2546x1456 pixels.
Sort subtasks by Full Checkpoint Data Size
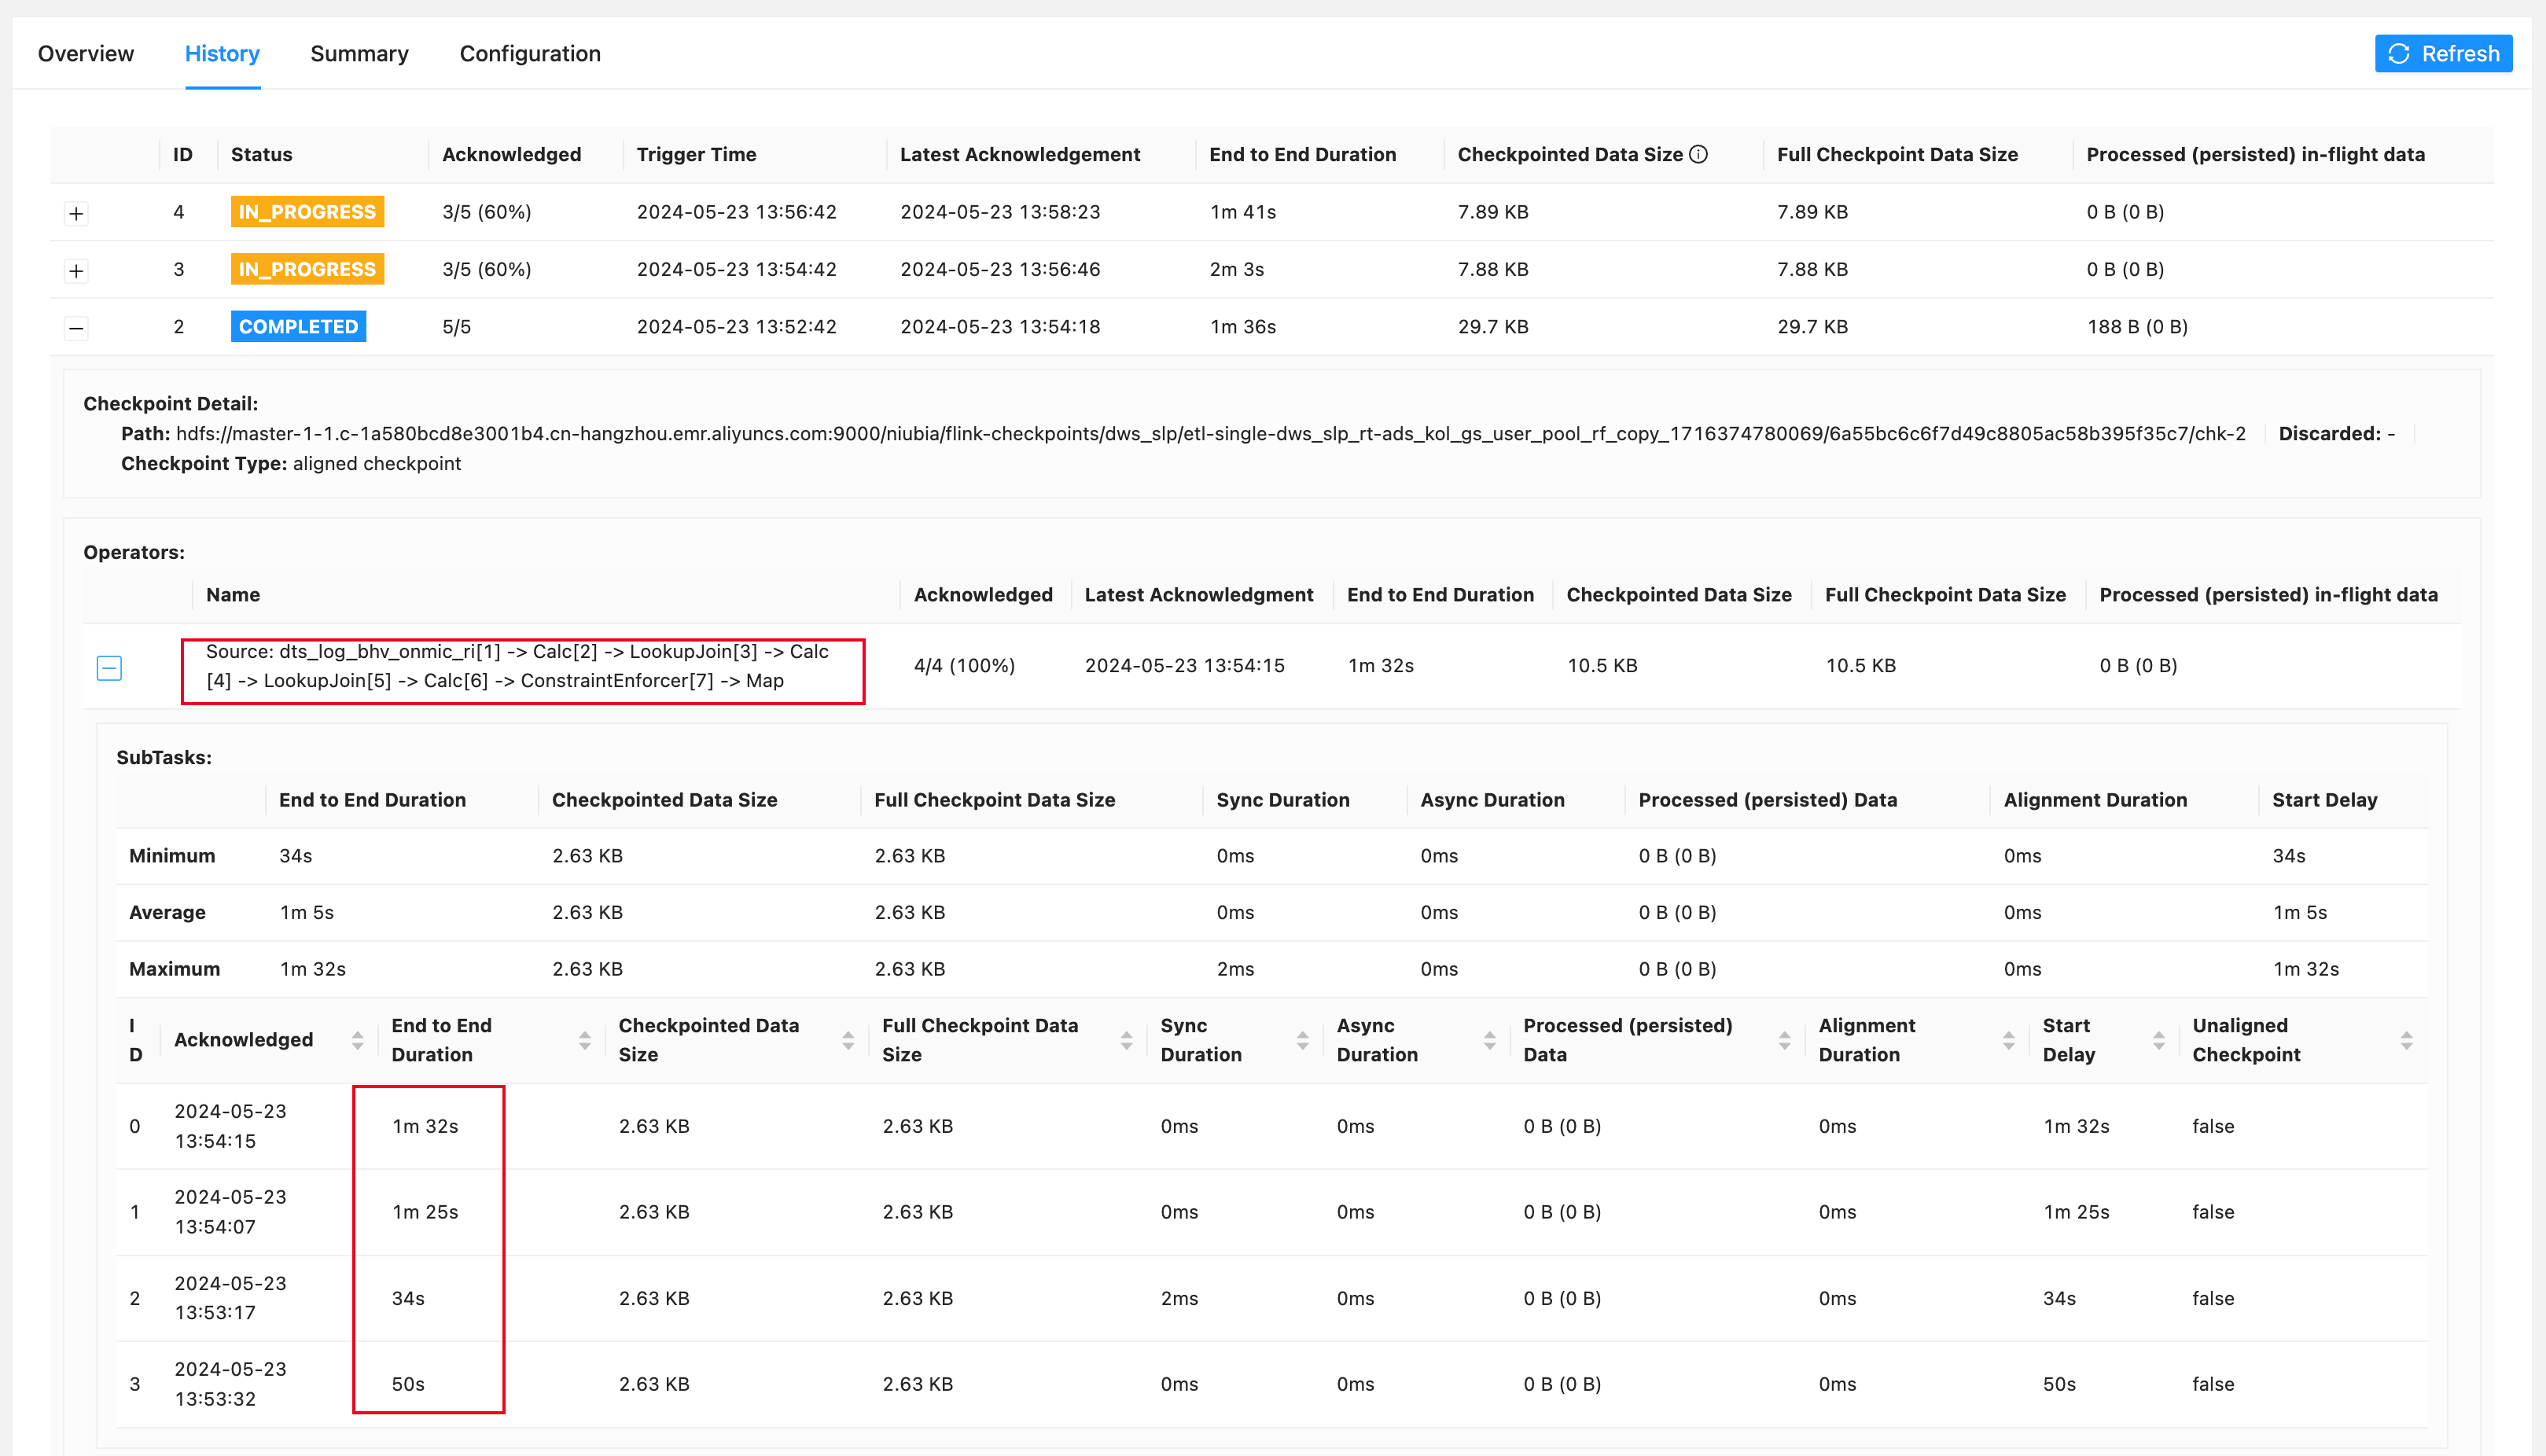tap(1126, 1040)
